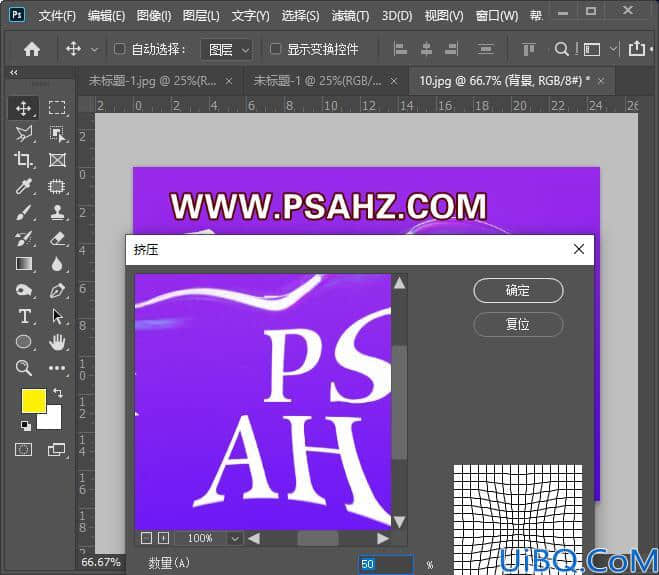Go to Photoshop Home screen

(32, 49)
